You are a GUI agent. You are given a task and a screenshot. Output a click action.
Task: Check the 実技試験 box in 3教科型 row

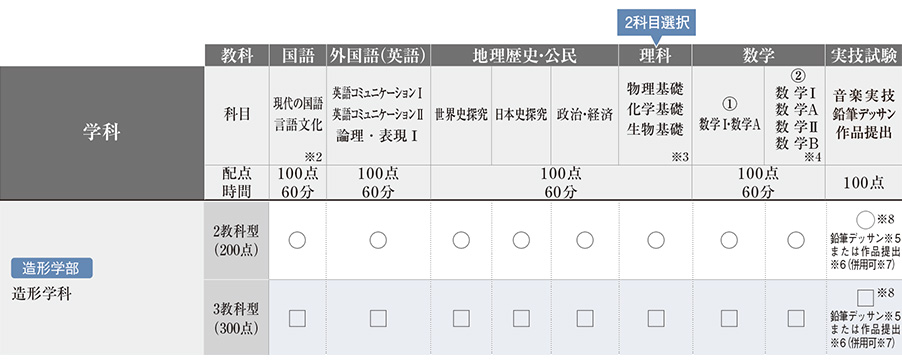pos(865,297)
